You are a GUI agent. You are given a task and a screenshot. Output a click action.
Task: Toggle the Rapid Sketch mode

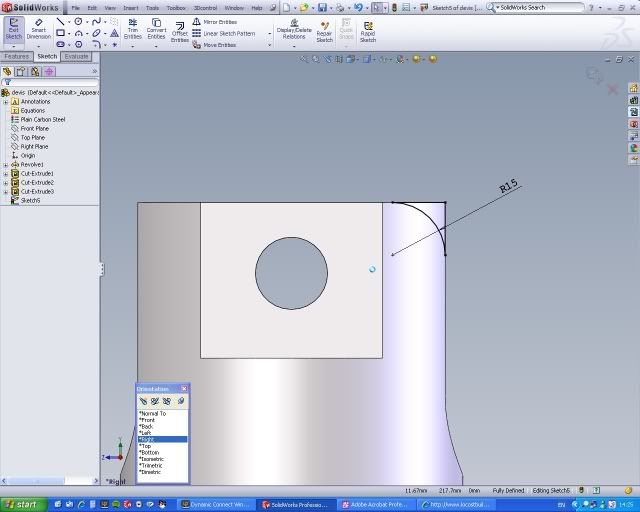coord(368,30)
